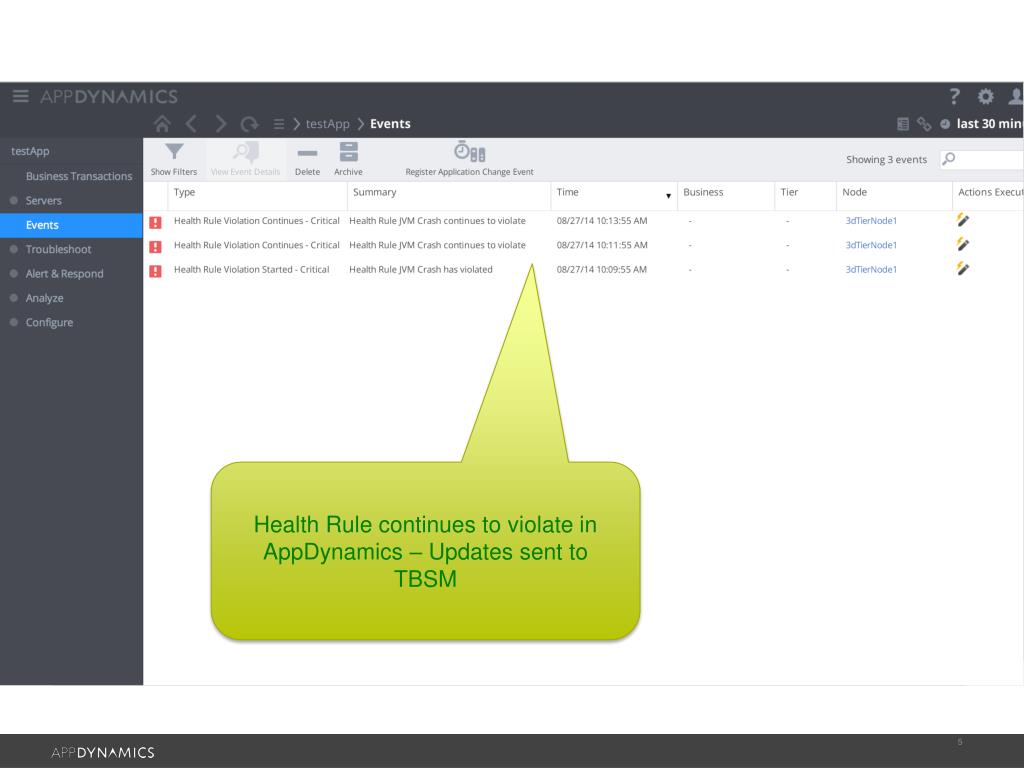Click the link chain icon near time range

pos(923,124)
